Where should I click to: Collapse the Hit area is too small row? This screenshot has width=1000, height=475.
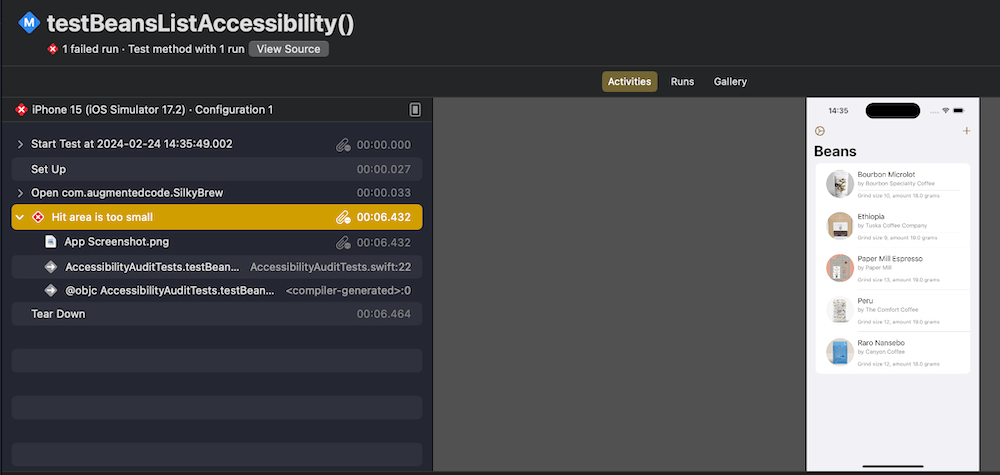(x=21, y=217)
